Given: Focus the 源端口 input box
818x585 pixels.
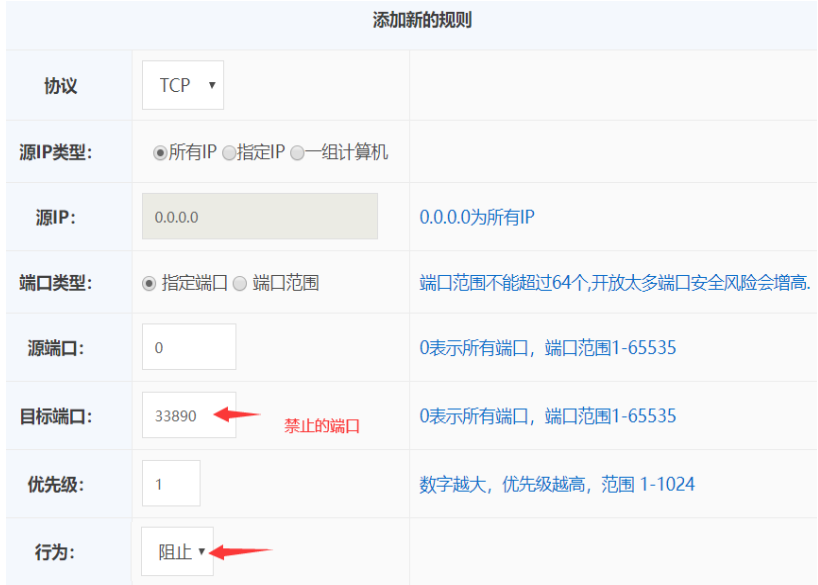Looking at the screenshot, I should 189,348.
